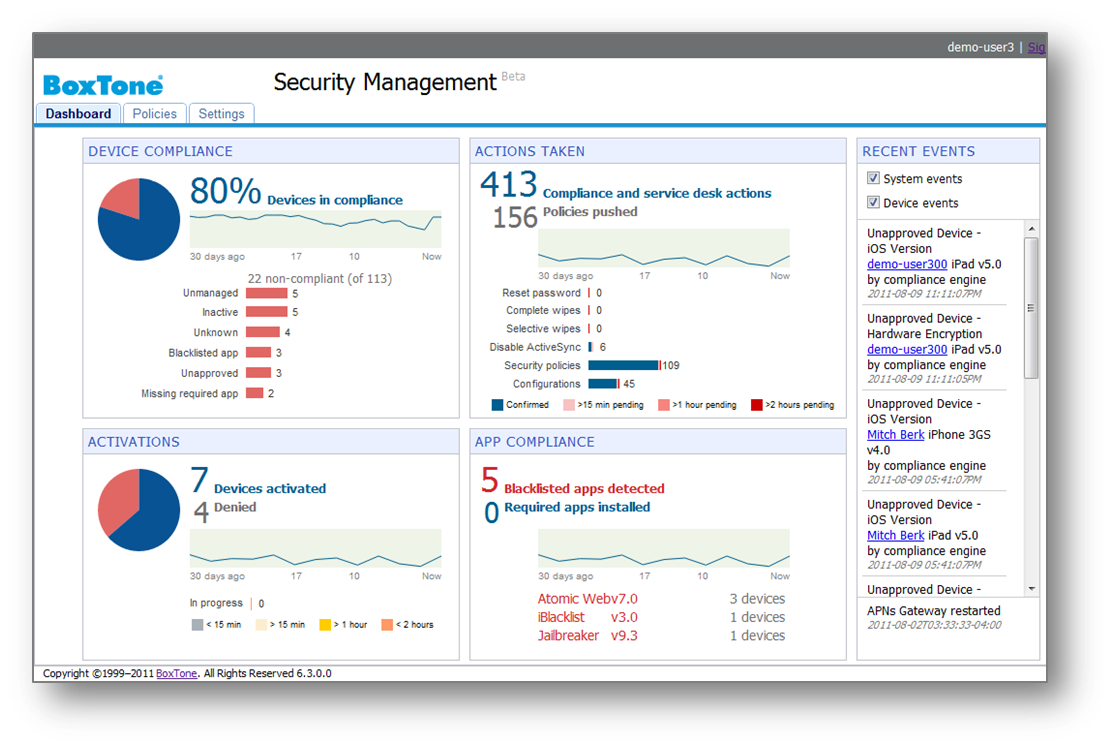The height and width of the screenshot is (748, 1113).
Task: Click the DEVICE COMPLIANCE panel header
Action: tap(271, 151)
